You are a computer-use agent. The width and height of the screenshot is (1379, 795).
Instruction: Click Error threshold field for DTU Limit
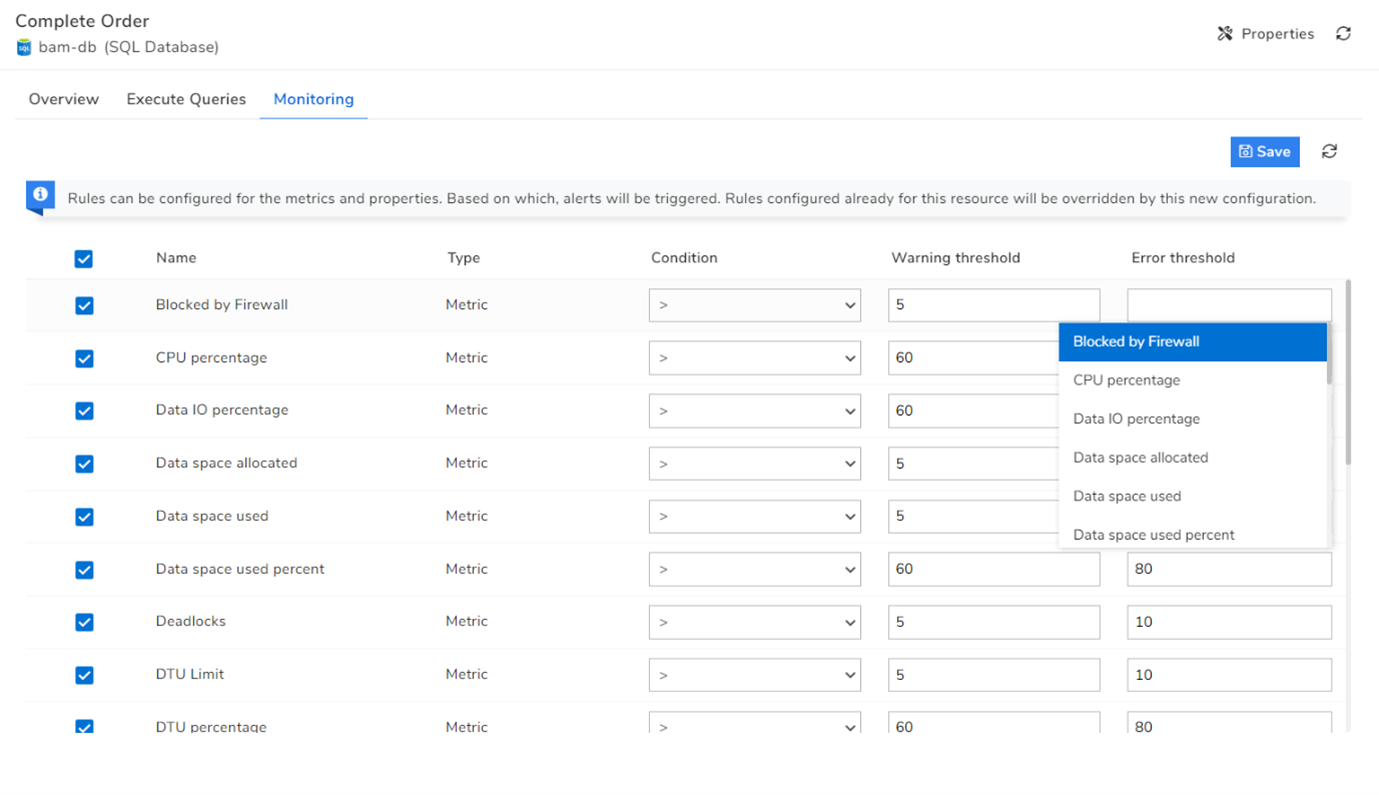[1229, 675]
